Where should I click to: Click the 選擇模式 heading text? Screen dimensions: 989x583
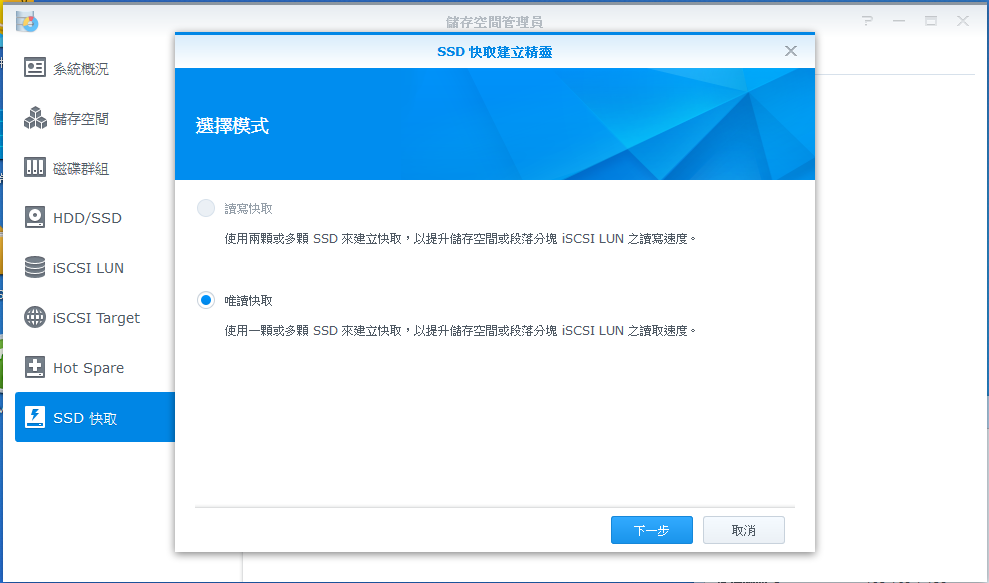point(232,126)
